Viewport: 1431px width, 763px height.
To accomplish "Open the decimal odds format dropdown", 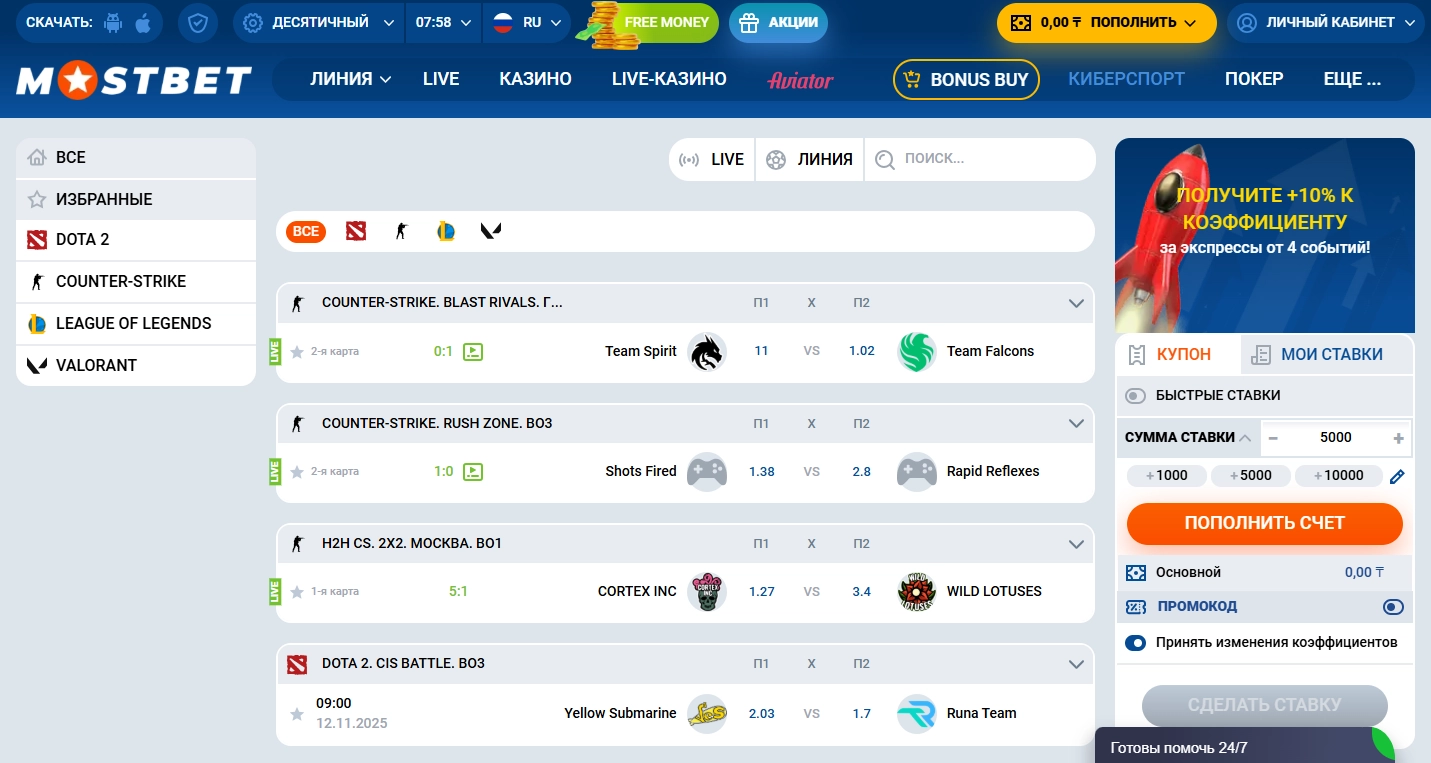I will click(x=319, y=22).
